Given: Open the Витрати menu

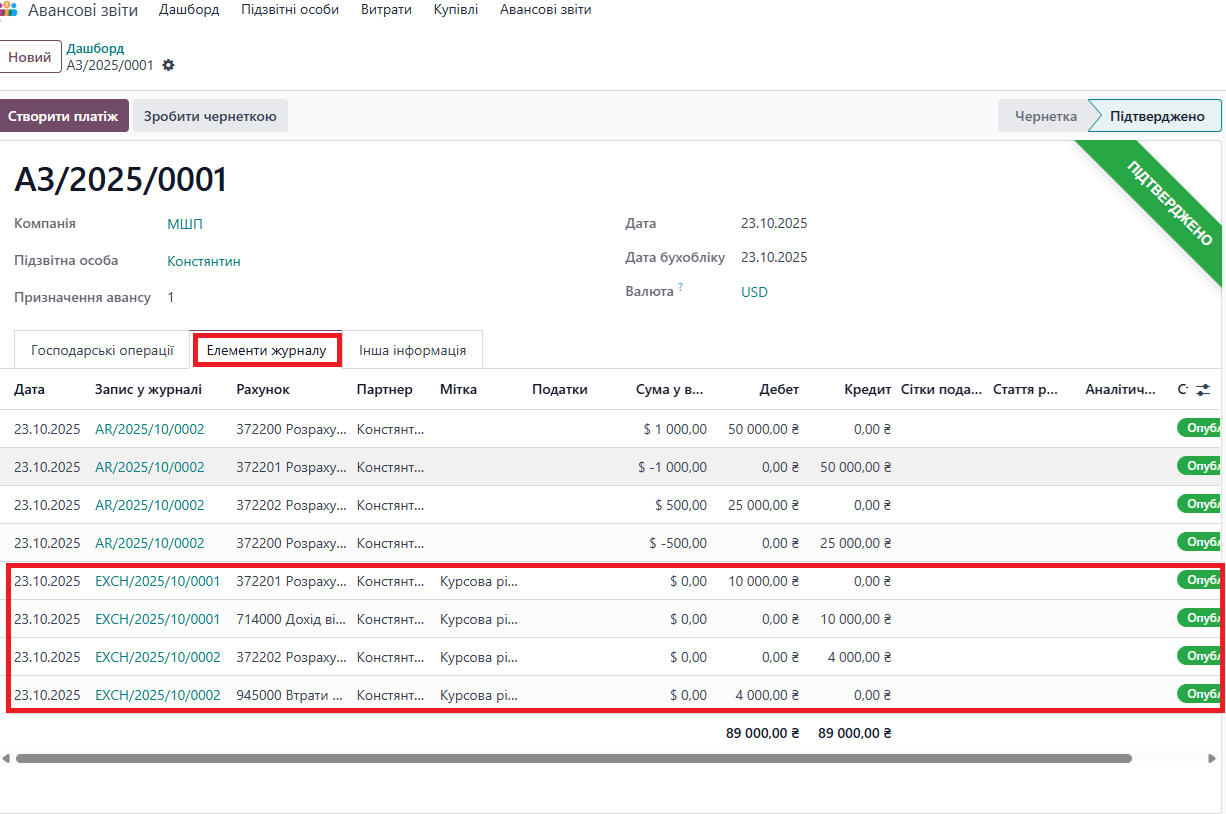Looking at the screenshot, I should (x=386, y=10).
